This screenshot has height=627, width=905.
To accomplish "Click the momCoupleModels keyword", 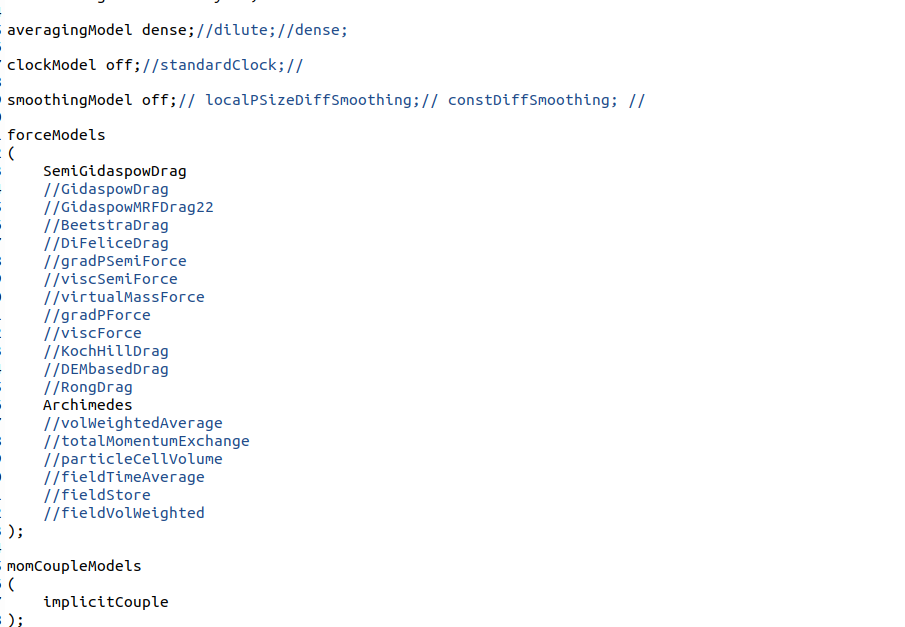I will [74, 566].
